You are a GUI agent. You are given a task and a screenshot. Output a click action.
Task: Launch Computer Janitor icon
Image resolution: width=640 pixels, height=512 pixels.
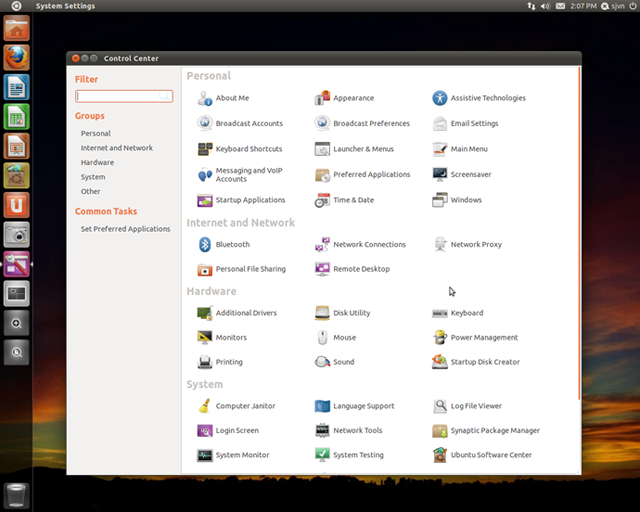204,406
